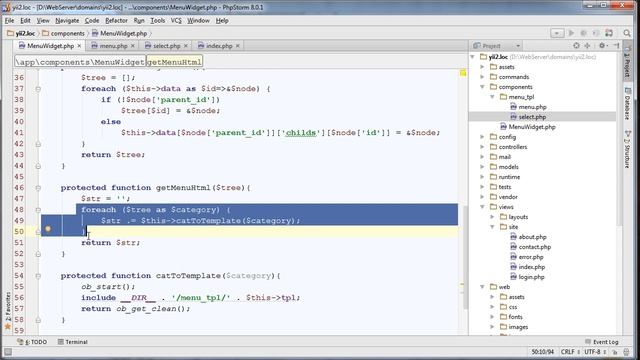
Task: Click the intention bulb on line 50
Action: (x=48, y=229)
